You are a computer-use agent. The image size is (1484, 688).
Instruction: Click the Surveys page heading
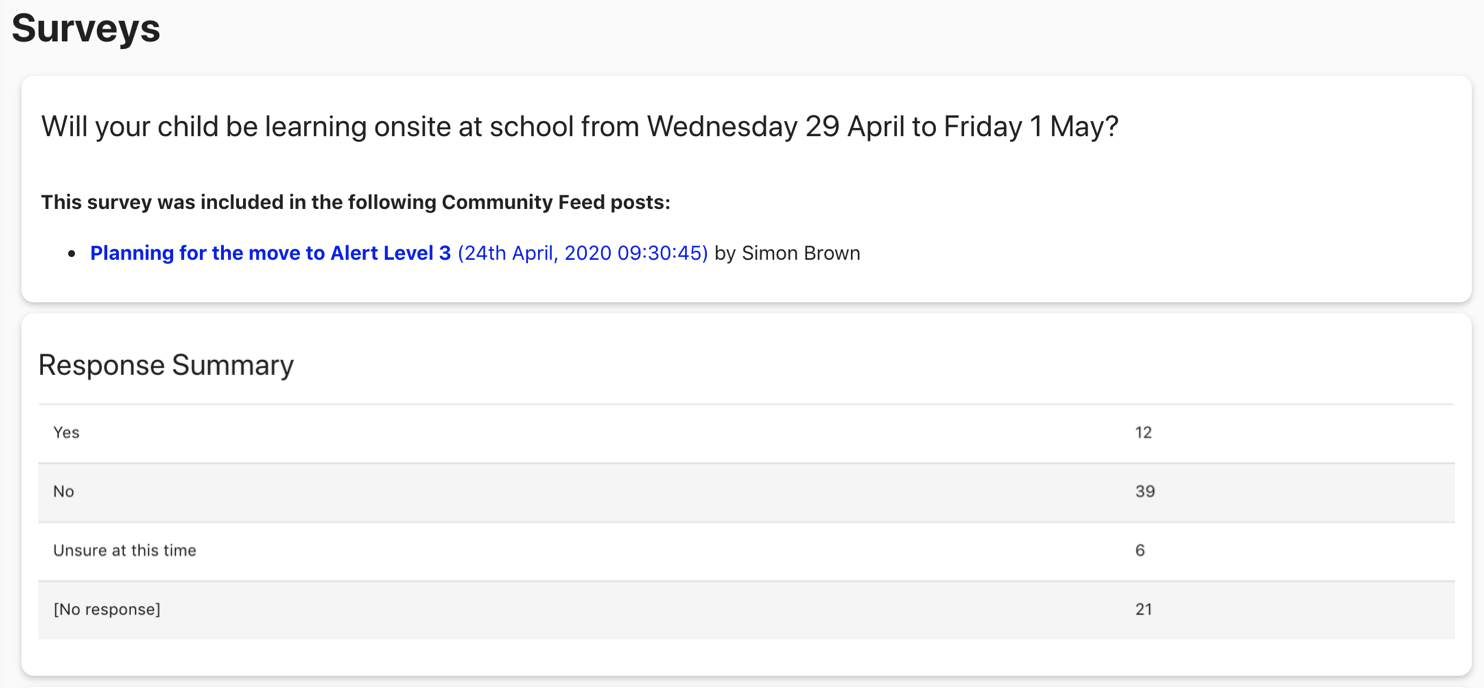[86, 28]
